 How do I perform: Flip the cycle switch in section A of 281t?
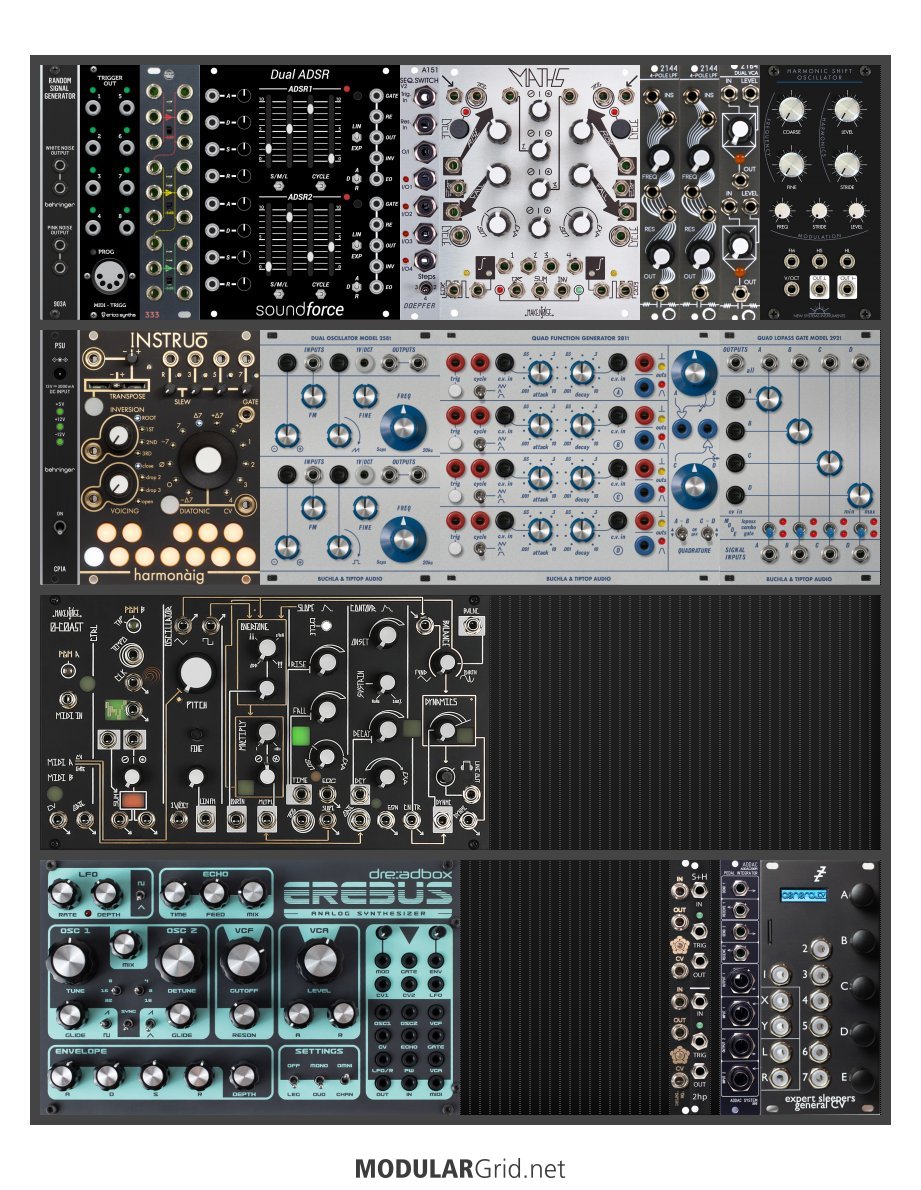pyautogui.click(x=479, y=392)
